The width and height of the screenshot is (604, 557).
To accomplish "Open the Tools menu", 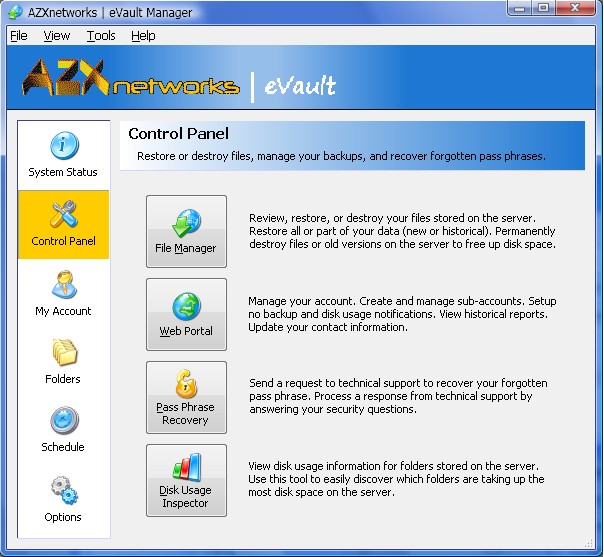I will tap(101, 36).
